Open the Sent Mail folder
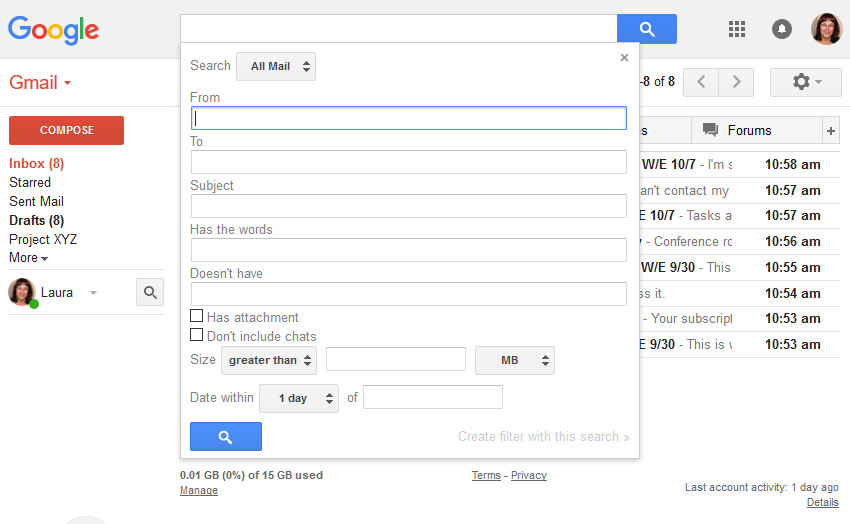This screenshot has width=850, height=524. [x=36, y=201]
